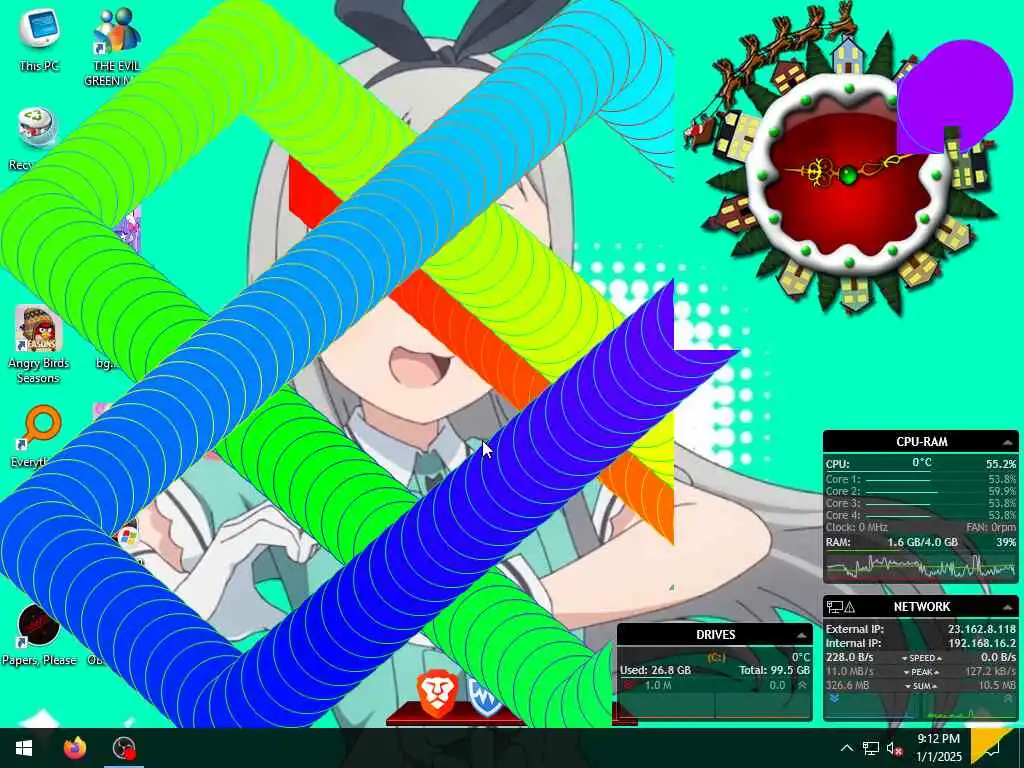Switch to the running recorder taskbar app
This screenshot has height=768, width=1024.
123,748
